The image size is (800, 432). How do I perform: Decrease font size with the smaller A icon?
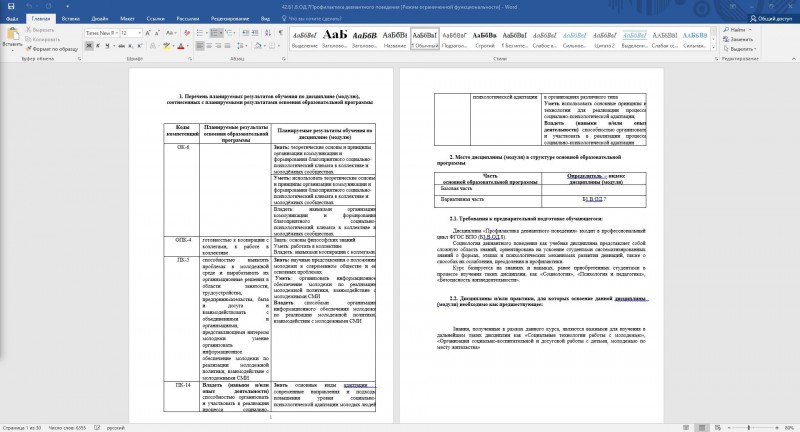[x=157, y=33]
